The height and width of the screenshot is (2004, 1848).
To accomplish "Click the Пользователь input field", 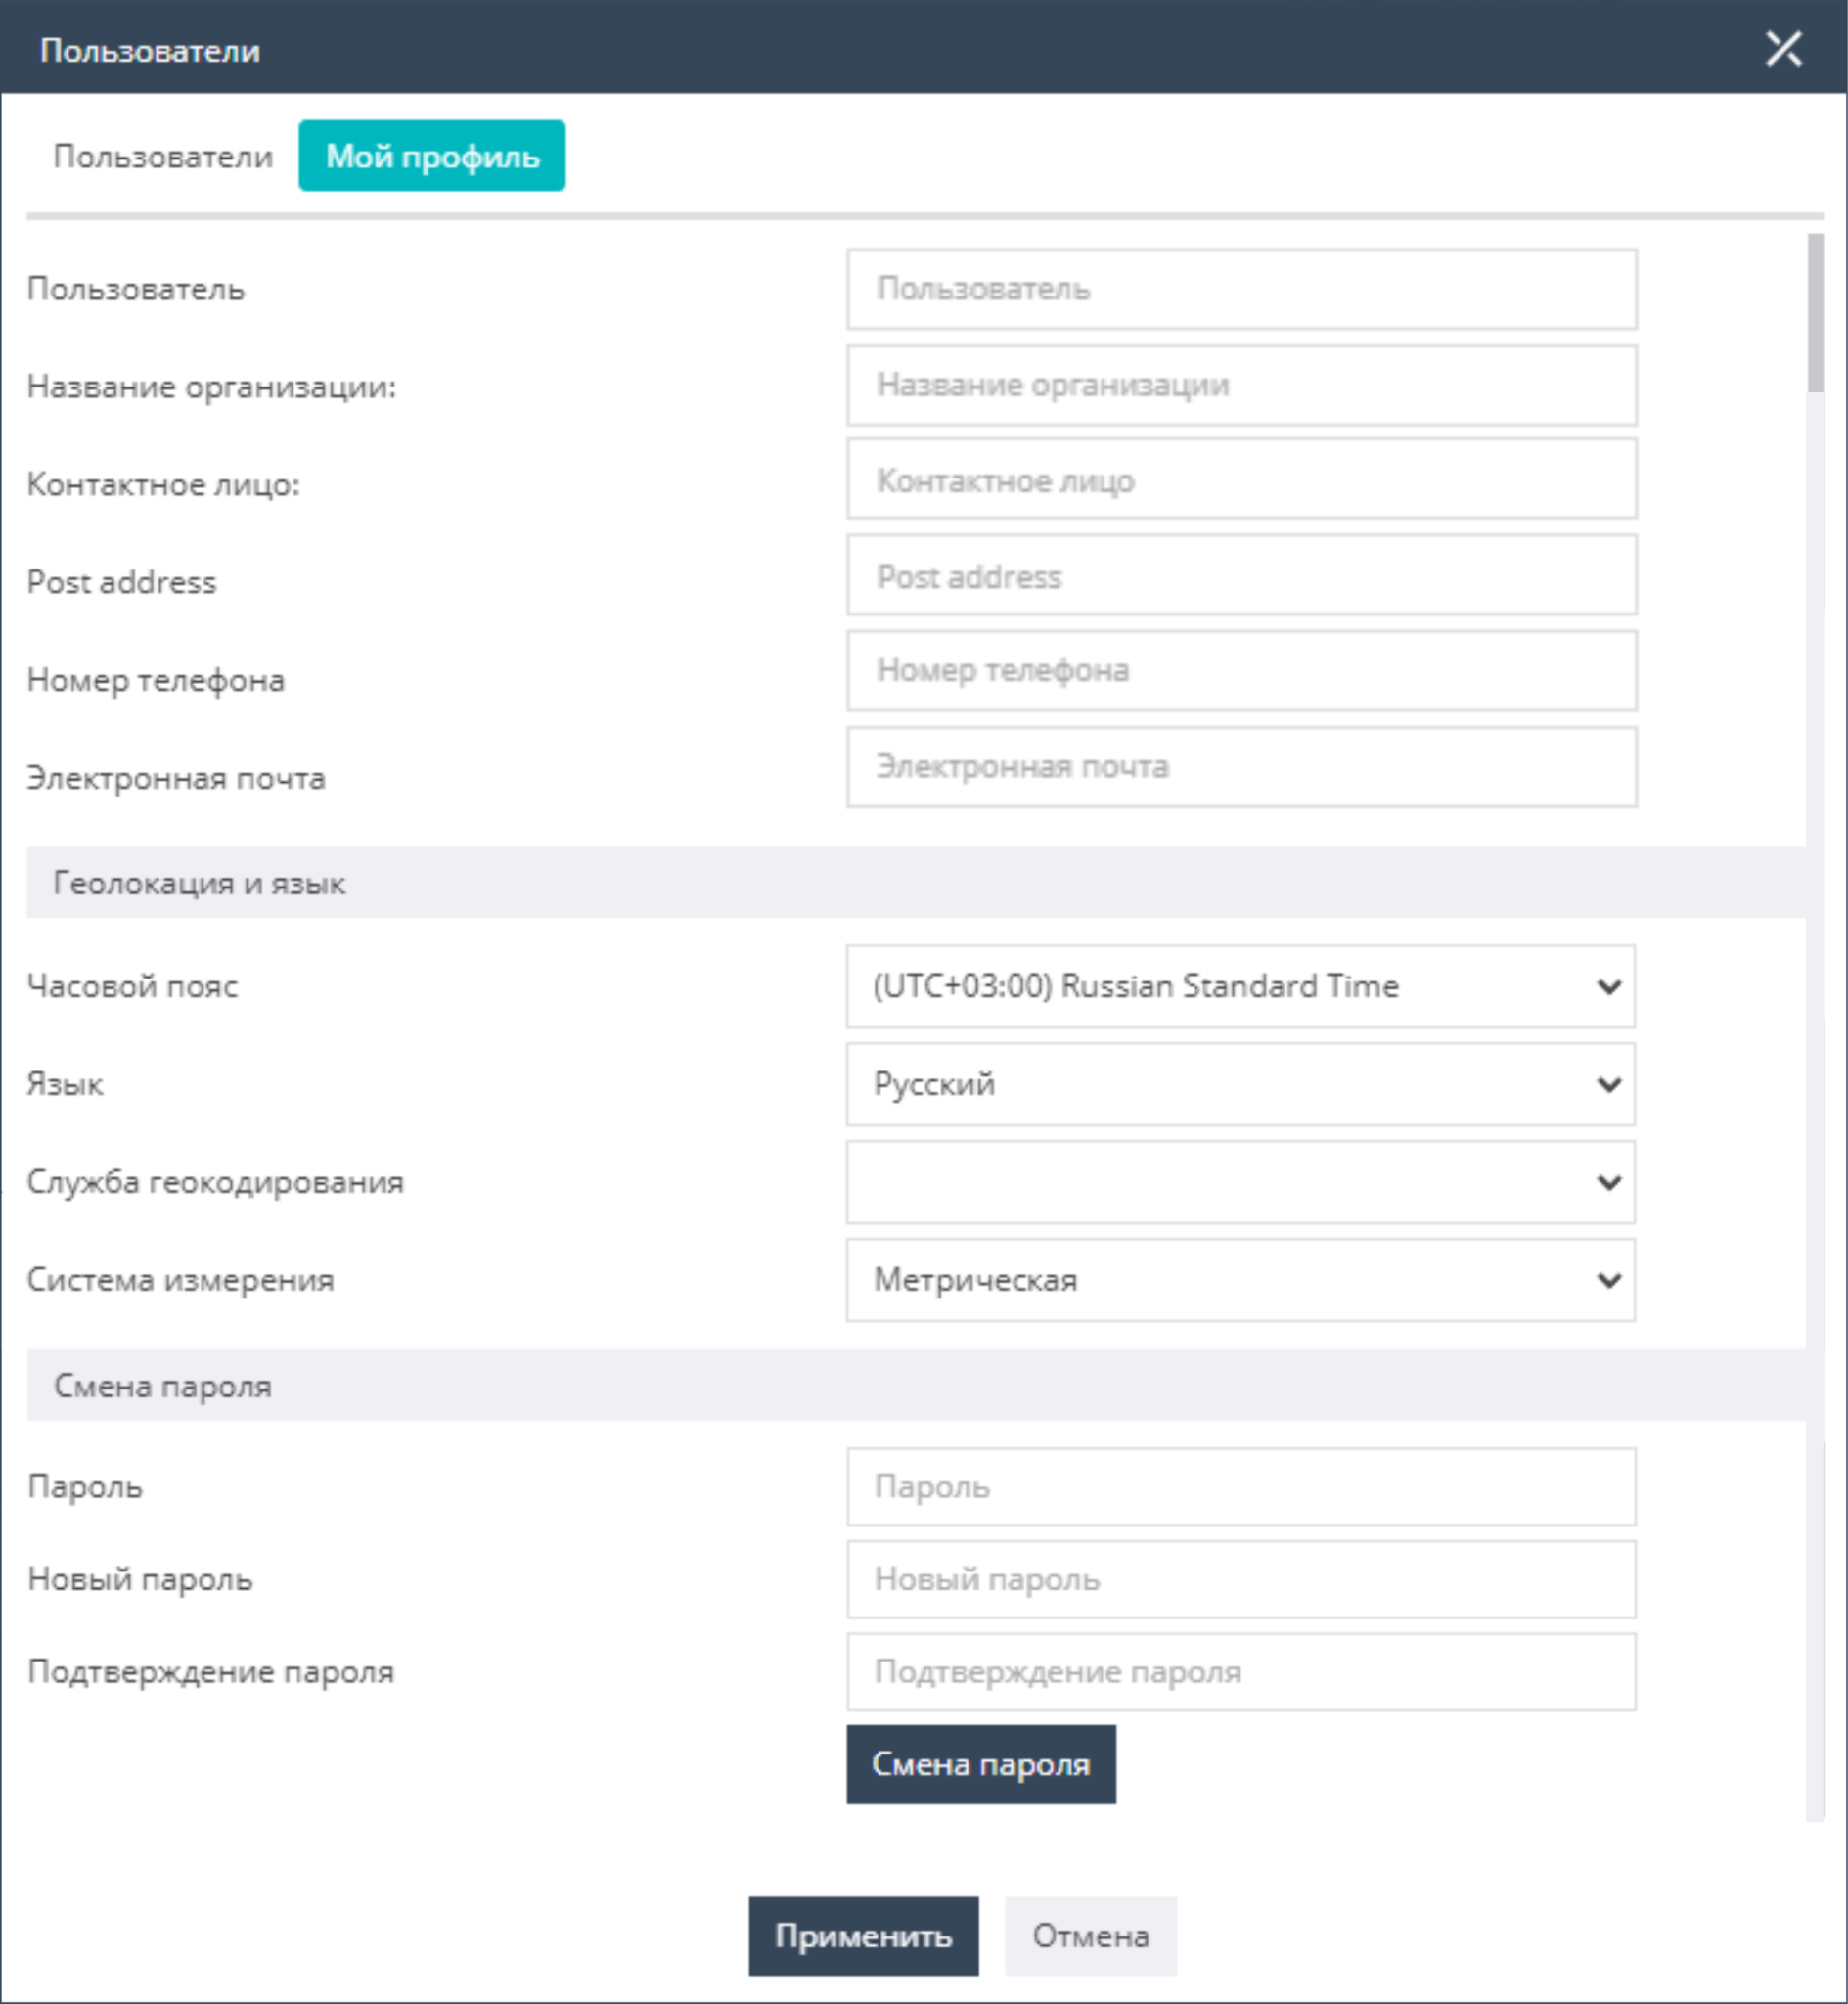I will (x=1241, y=289).
